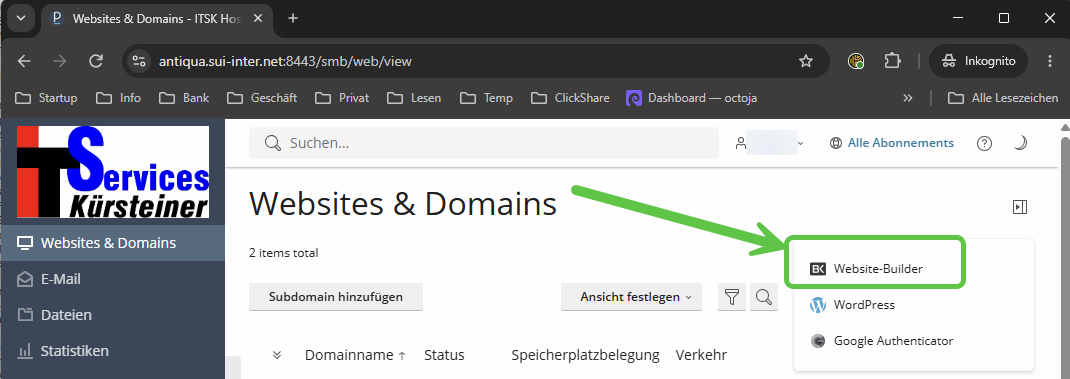This screenshot has width=1070, height=379.
Task: Click the address bar URL
Action: point(285,61)
